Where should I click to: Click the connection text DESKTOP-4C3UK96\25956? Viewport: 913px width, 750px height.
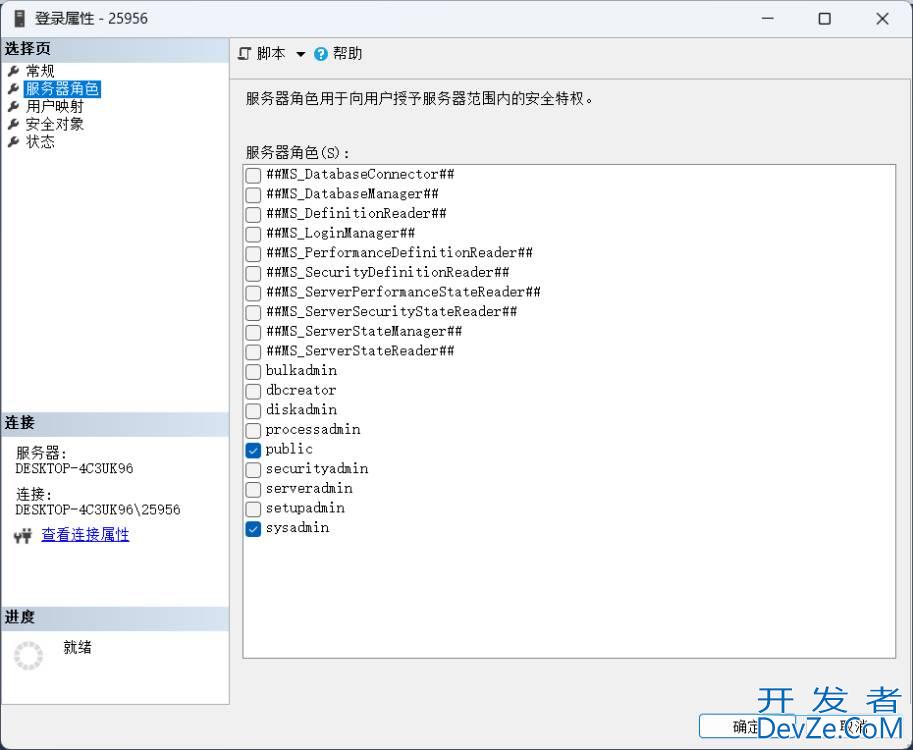pos(98,510)
